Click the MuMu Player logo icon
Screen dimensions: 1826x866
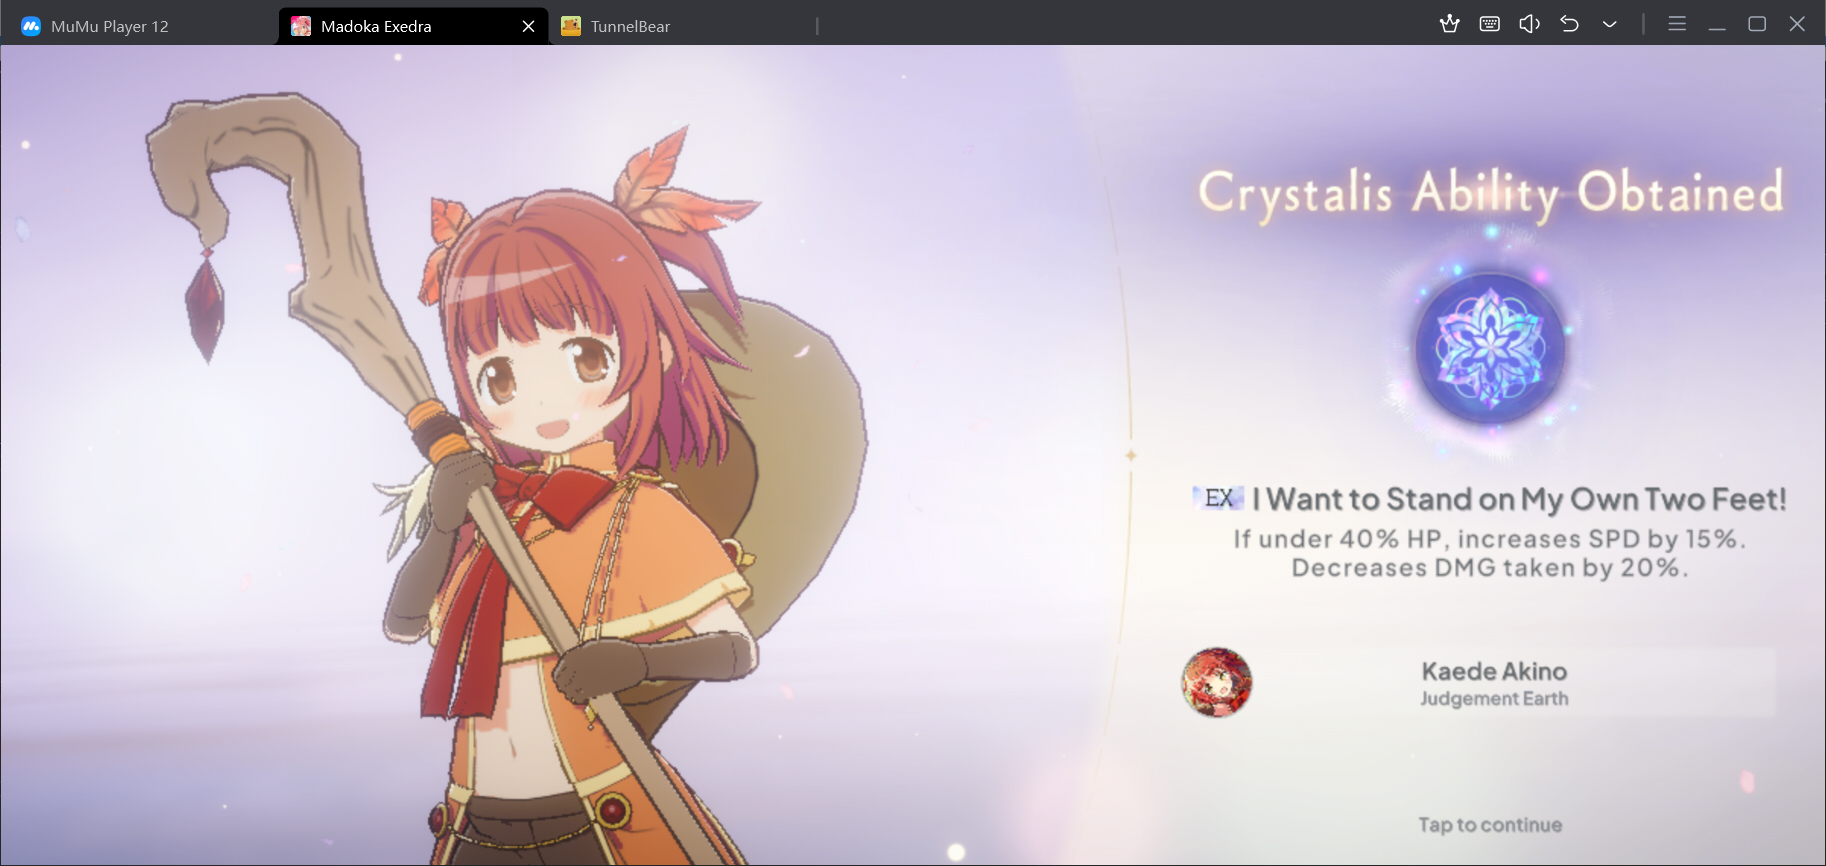[x=31, y=26]
